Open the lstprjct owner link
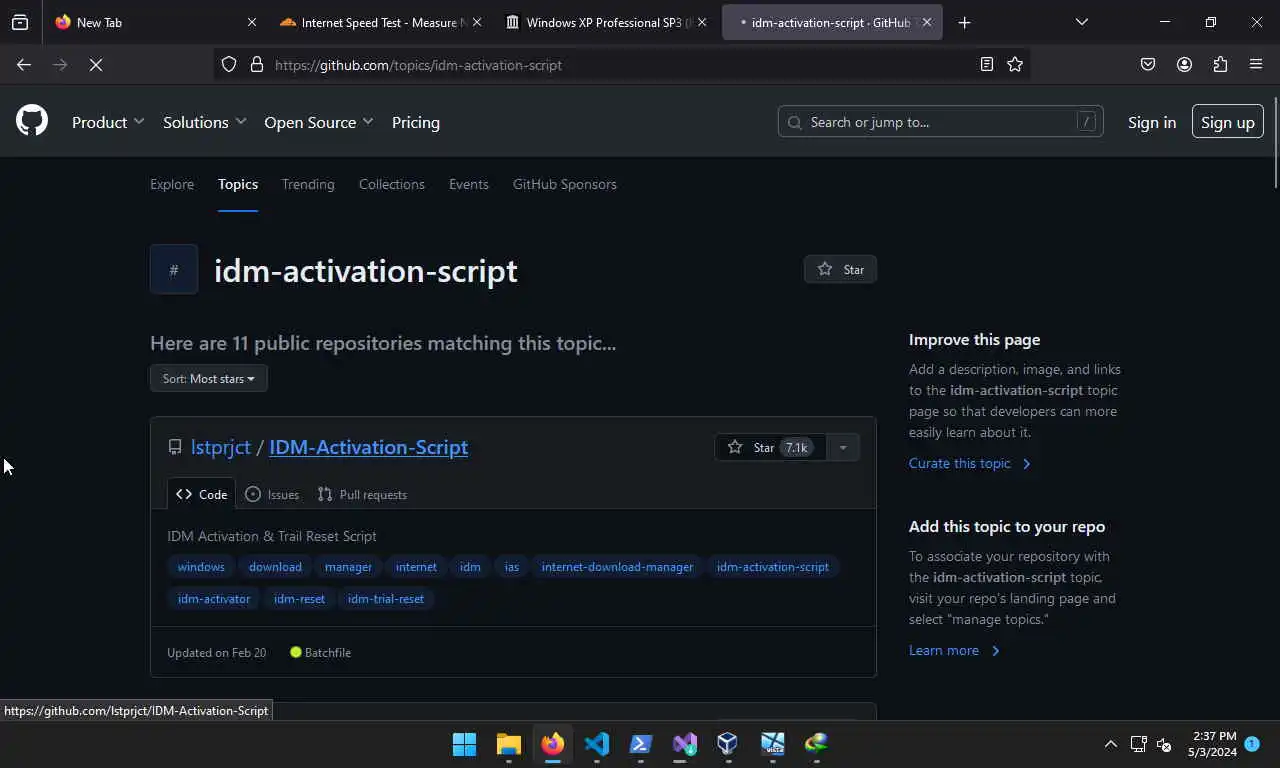 point(221,447)
